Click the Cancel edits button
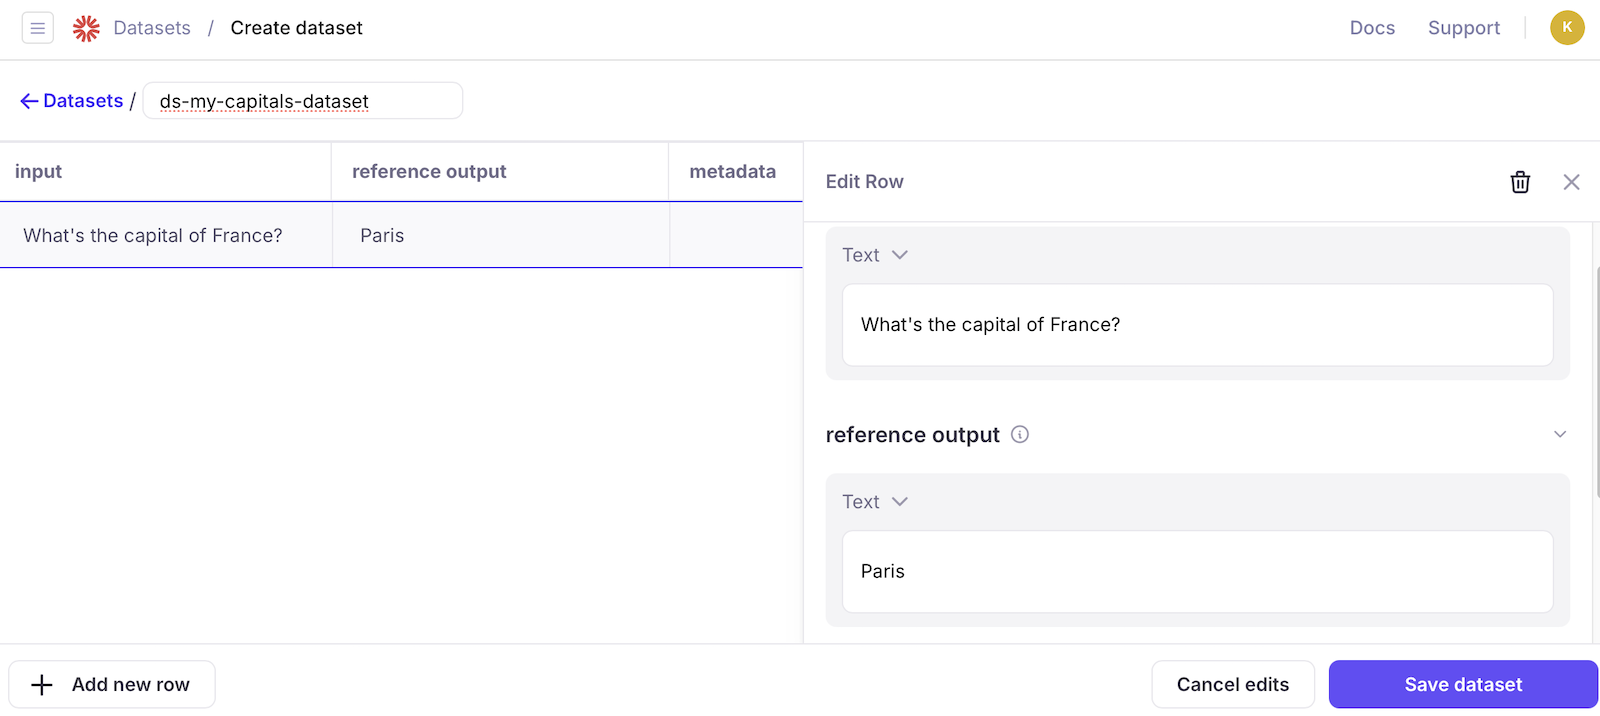The height and width of the screenshot is (716, 1600). (1233, 684)
